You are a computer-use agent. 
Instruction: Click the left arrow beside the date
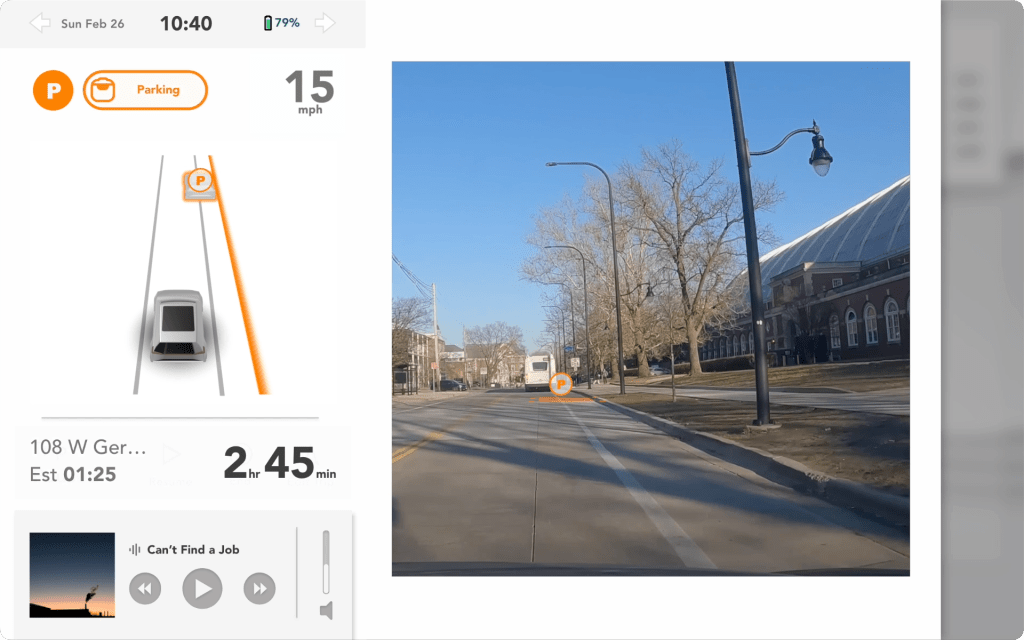(40, 24)
